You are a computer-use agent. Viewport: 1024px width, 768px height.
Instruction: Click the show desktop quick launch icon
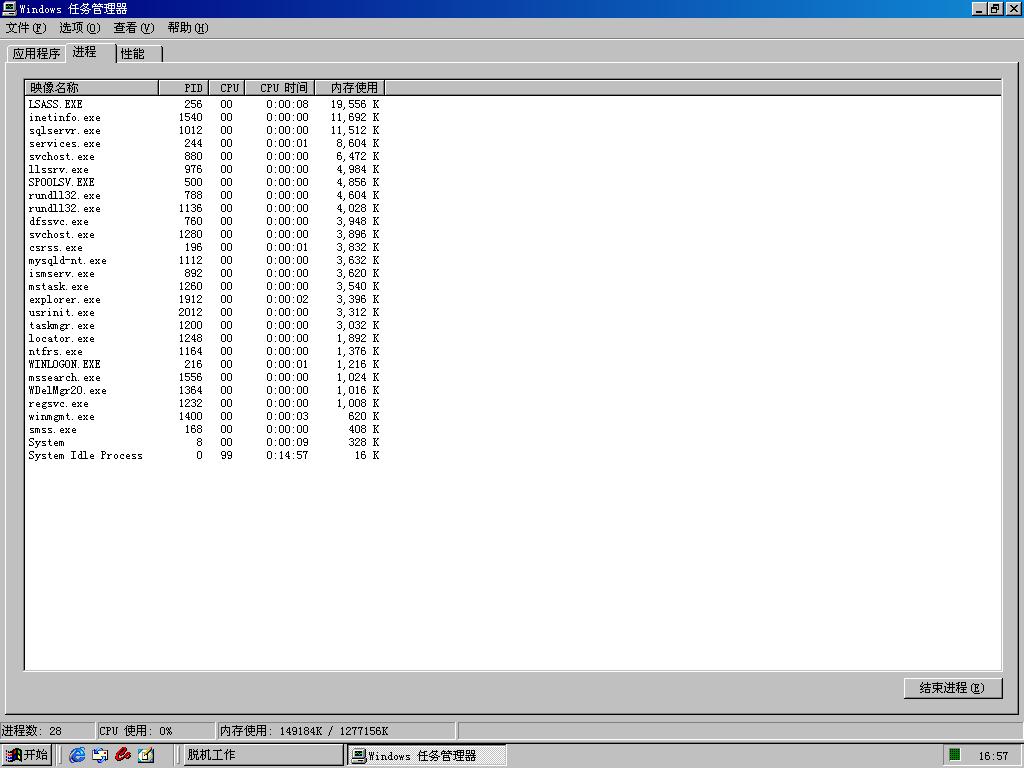click(100, 755)
